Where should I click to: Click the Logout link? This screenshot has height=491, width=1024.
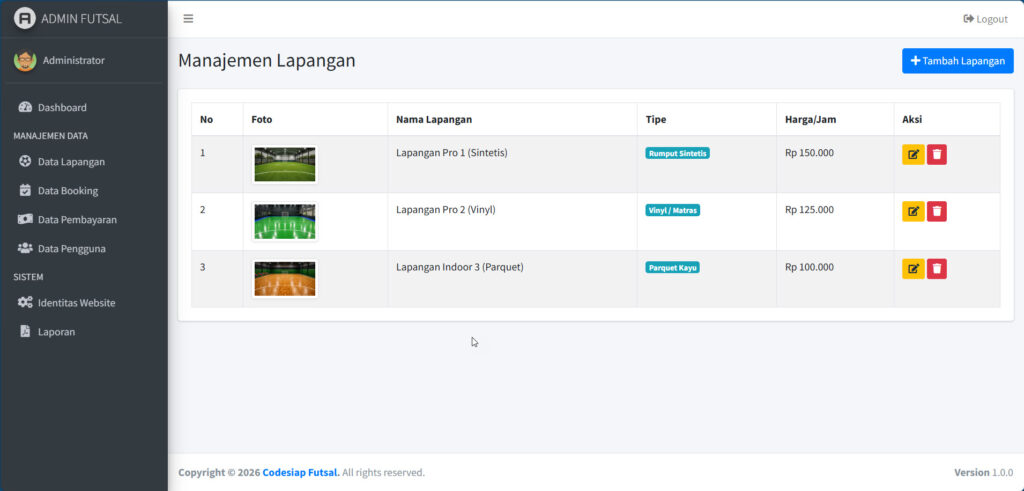[x=985, y=19]
